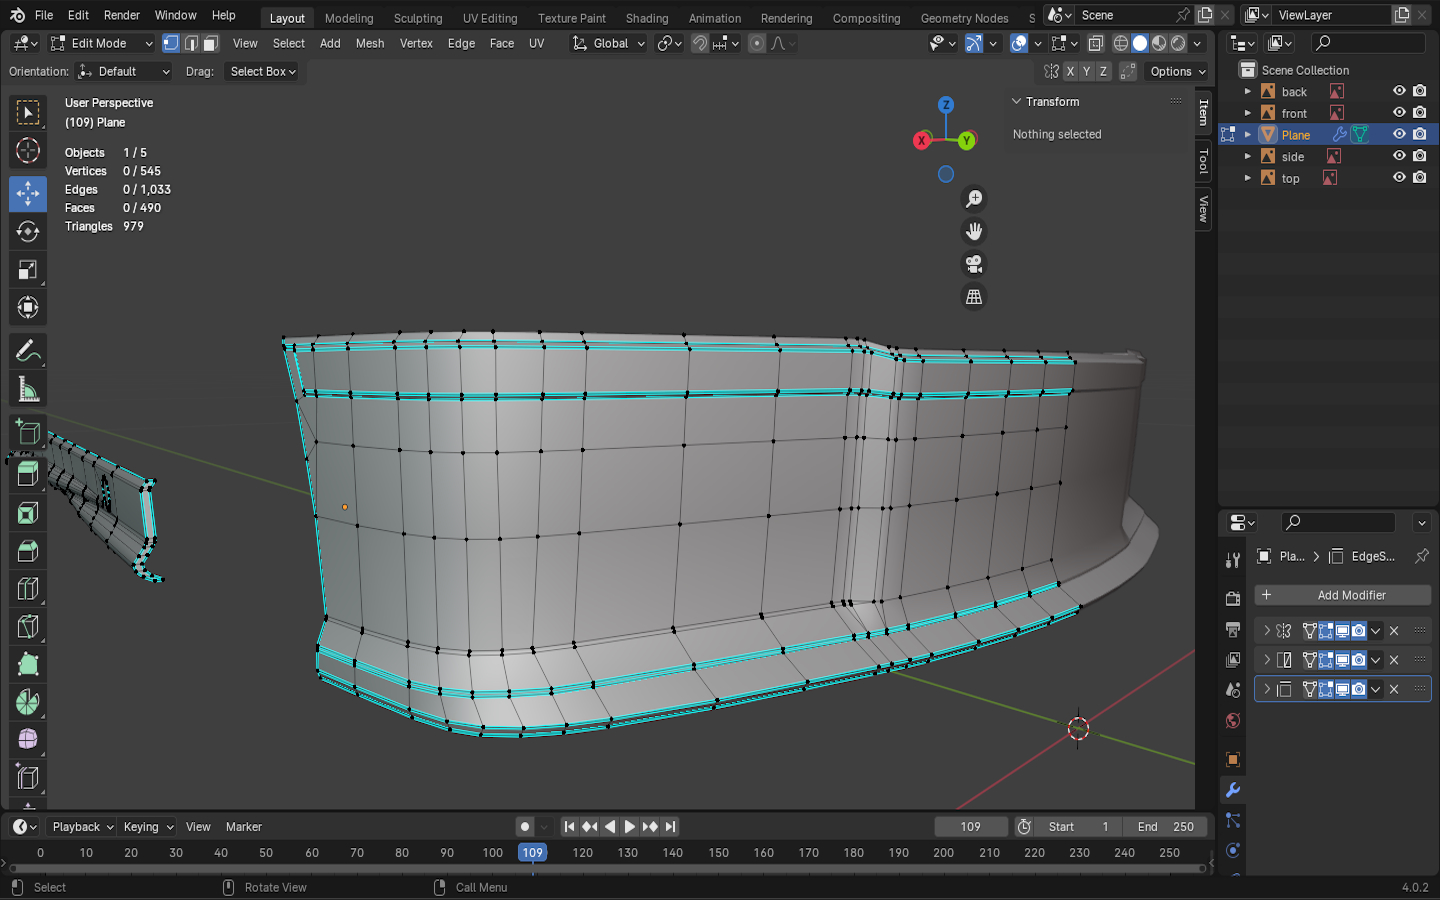Choose the Scale tool
The height and width of the screenshot is (900, 1440).
[x=28, y=270]
